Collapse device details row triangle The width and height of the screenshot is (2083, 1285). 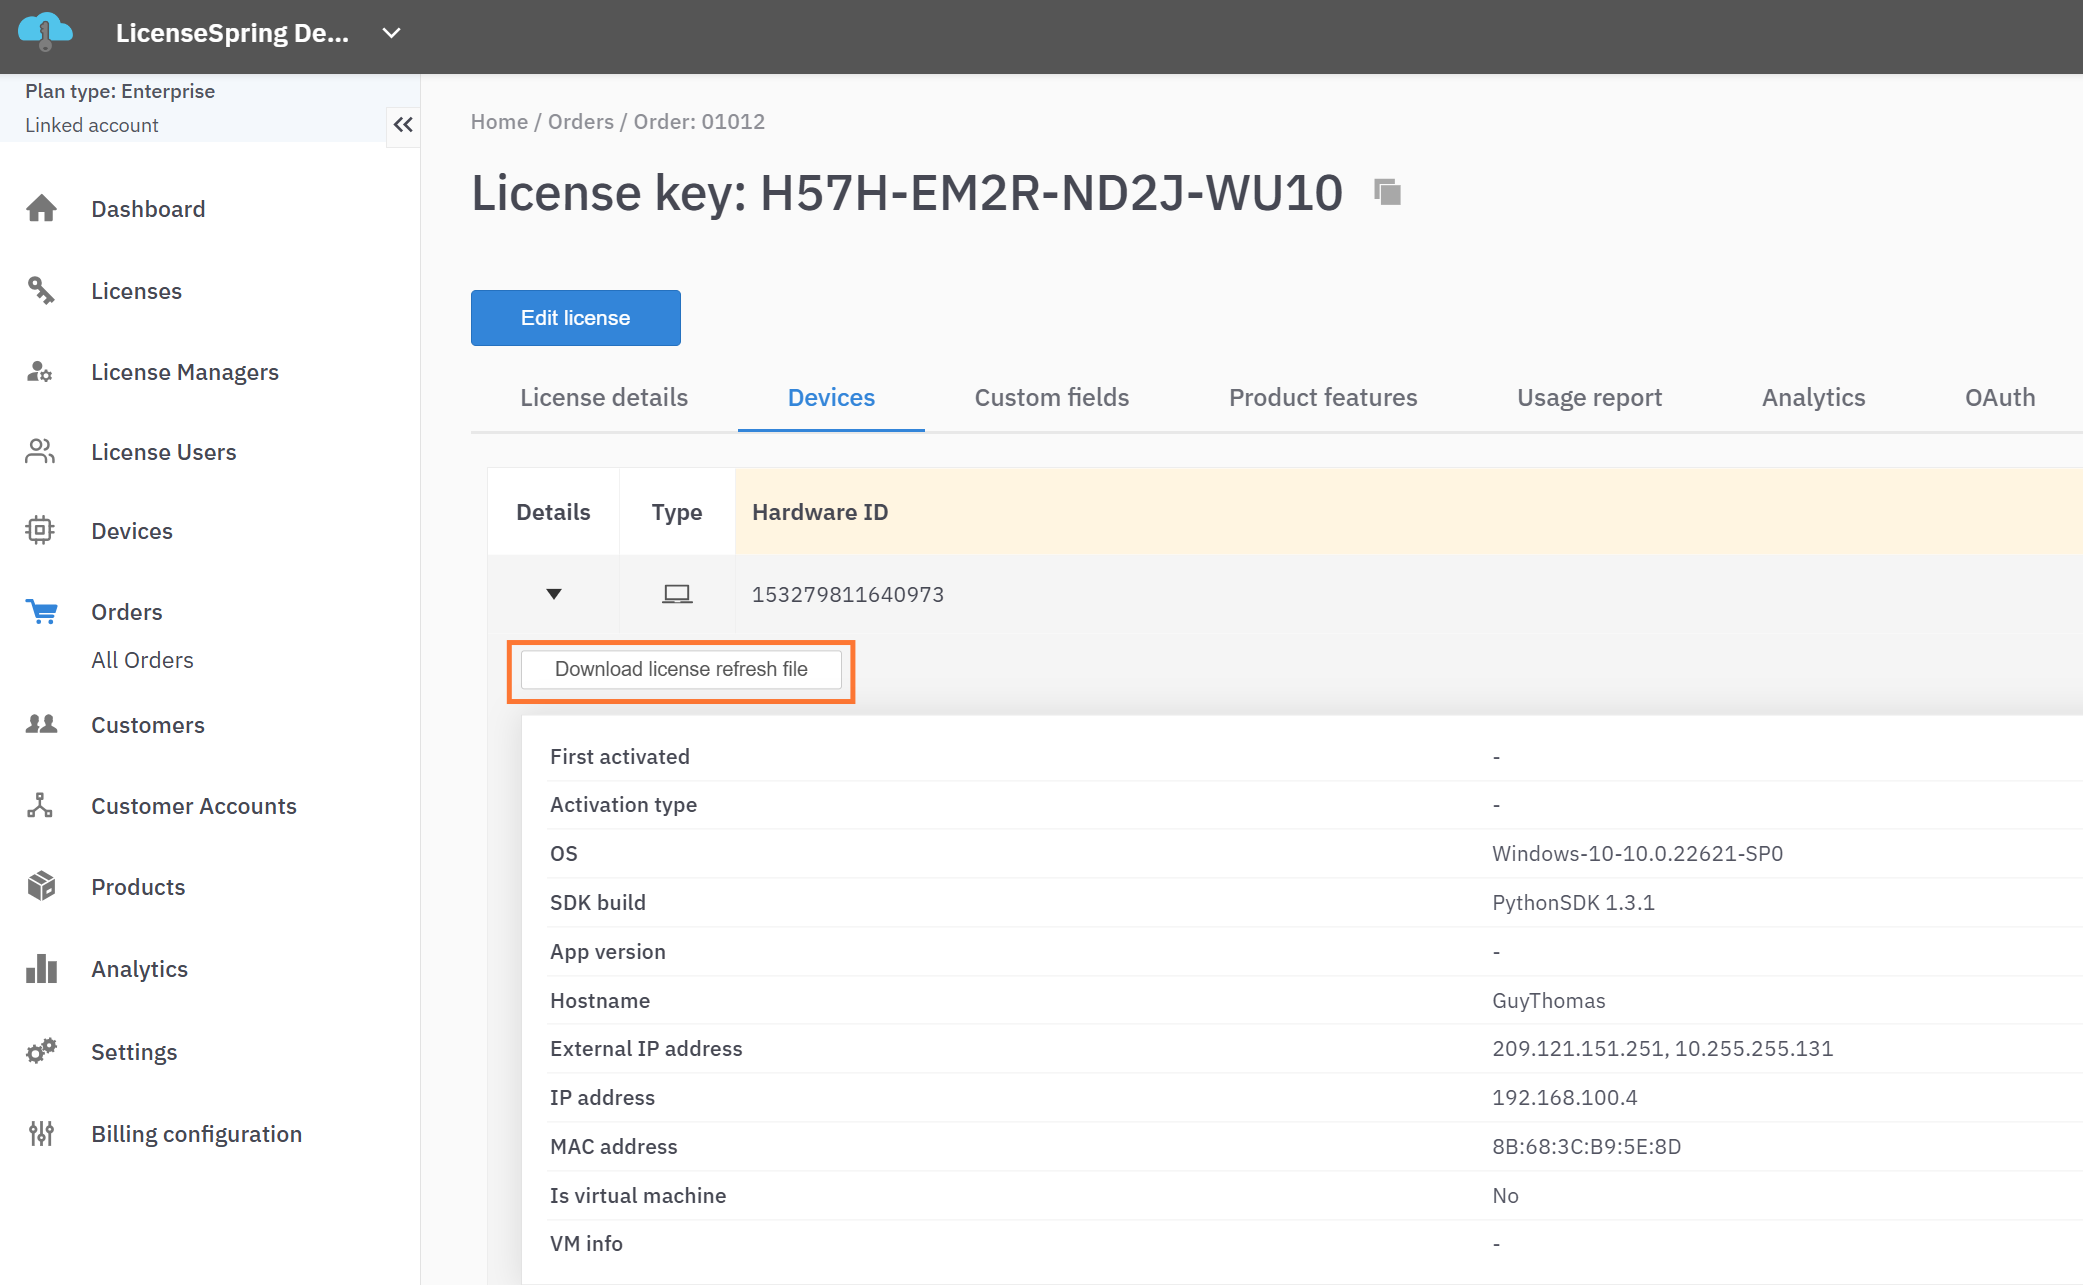click(x=553, y=594)
